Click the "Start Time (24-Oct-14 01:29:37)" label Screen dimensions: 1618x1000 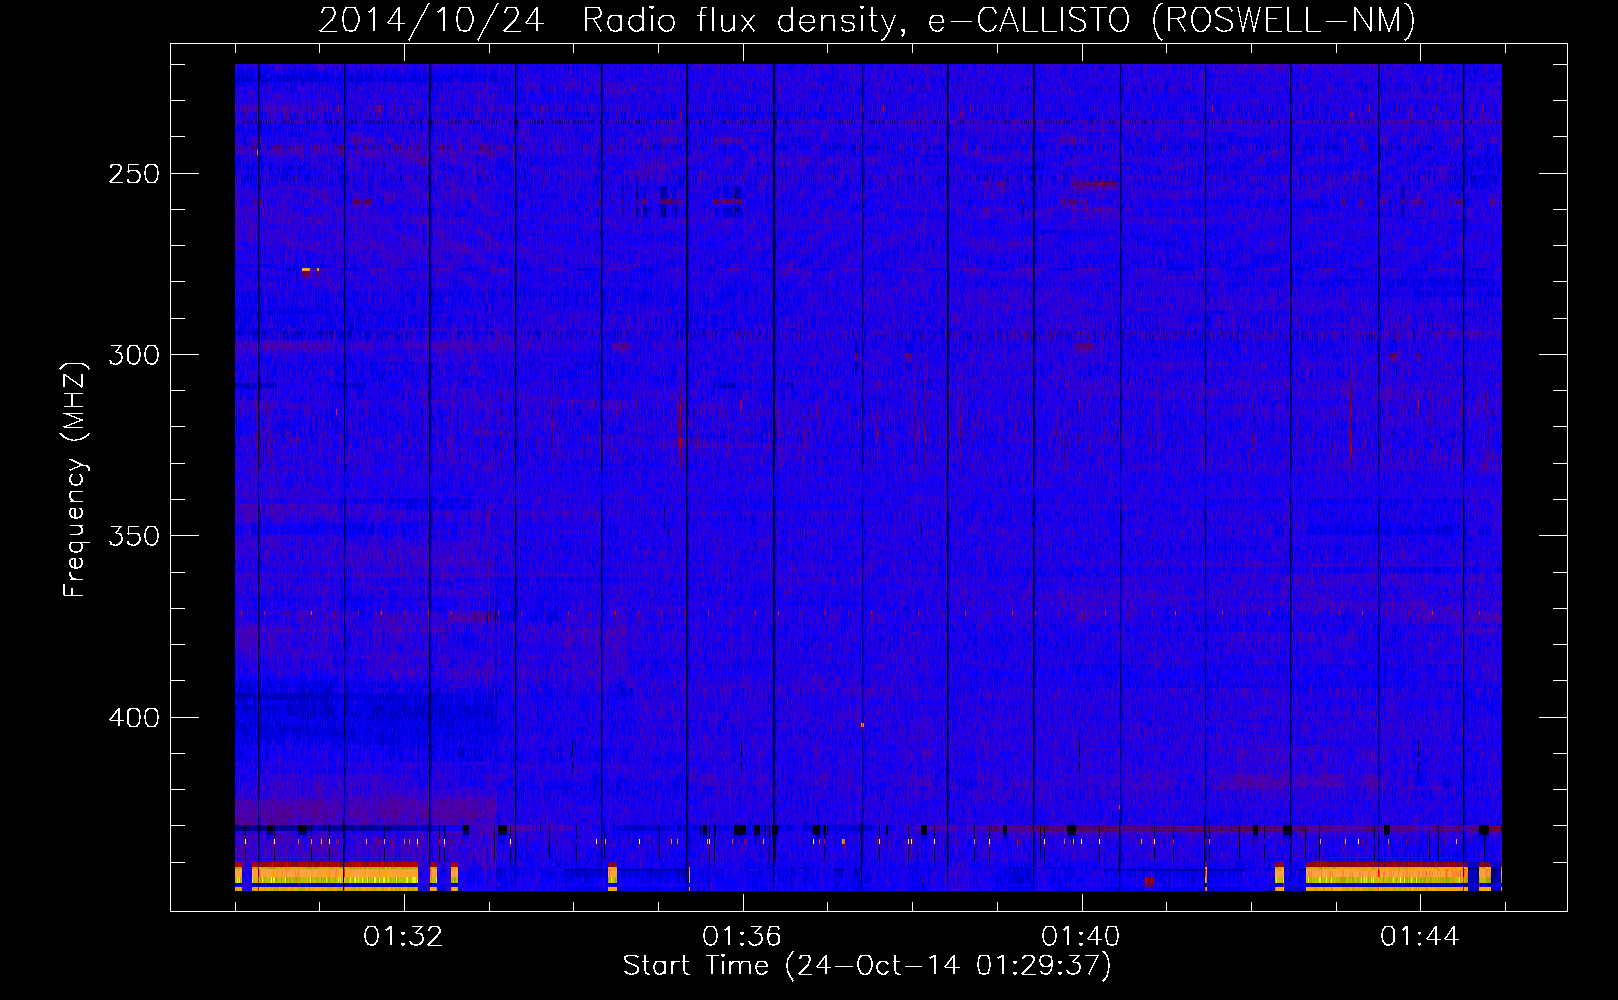click(x=867, y=966)
